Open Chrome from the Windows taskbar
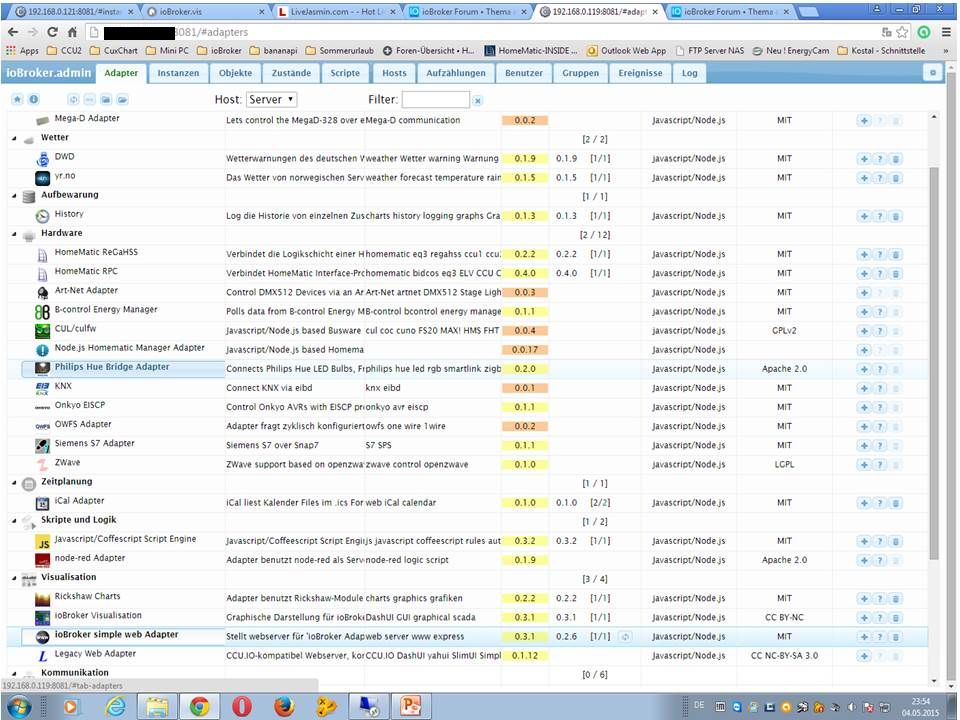960x720 pixels. click(x=199, y=706)
